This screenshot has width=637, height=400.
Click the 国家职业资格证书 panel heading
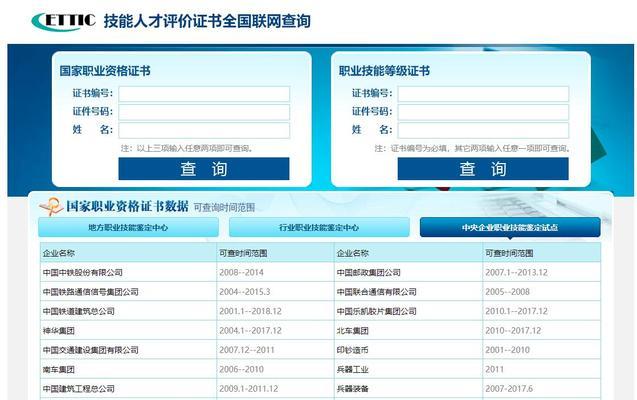(105, 71)
